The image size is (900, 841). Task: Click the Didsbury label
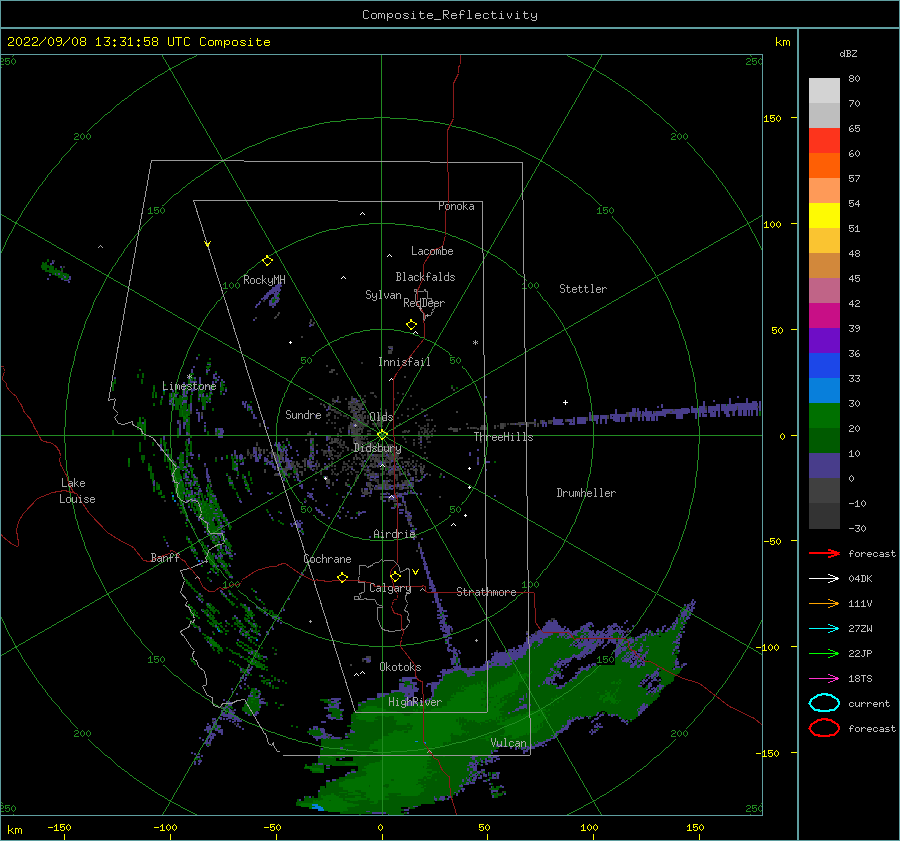(377, 448)
